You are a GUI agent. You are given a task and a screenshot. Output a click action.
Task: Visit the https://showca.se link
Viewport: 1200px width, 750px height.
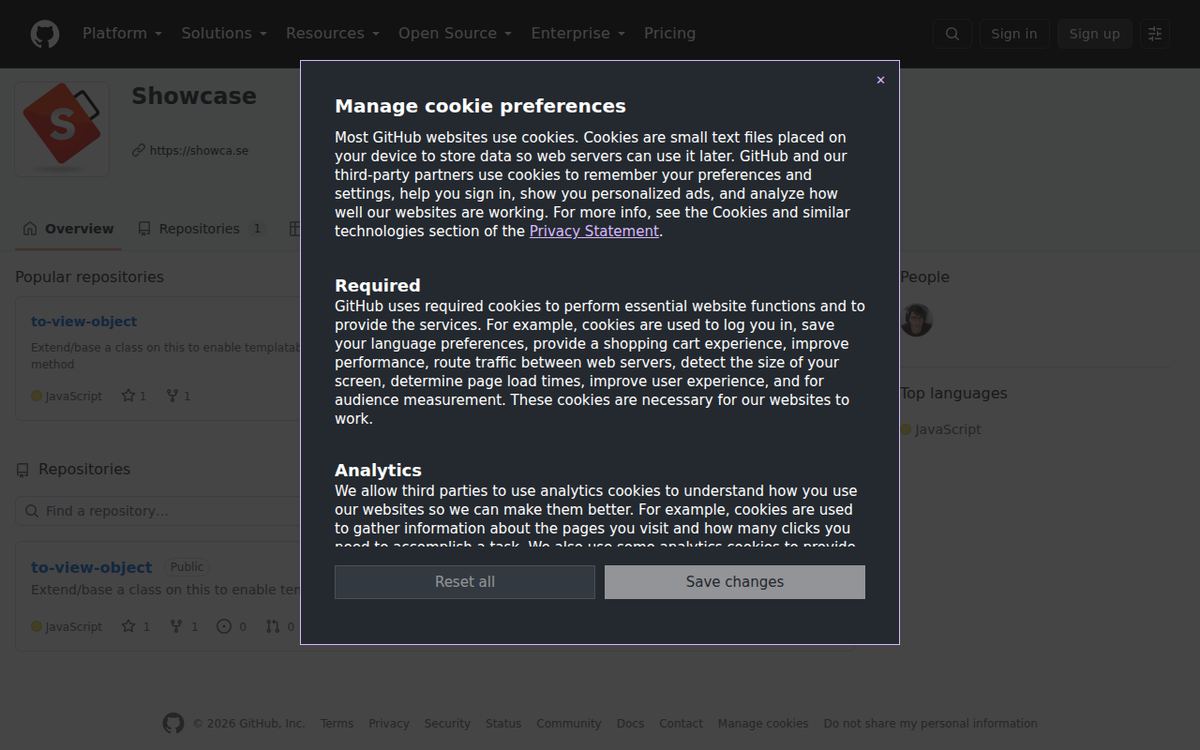[x=199, y=151]
